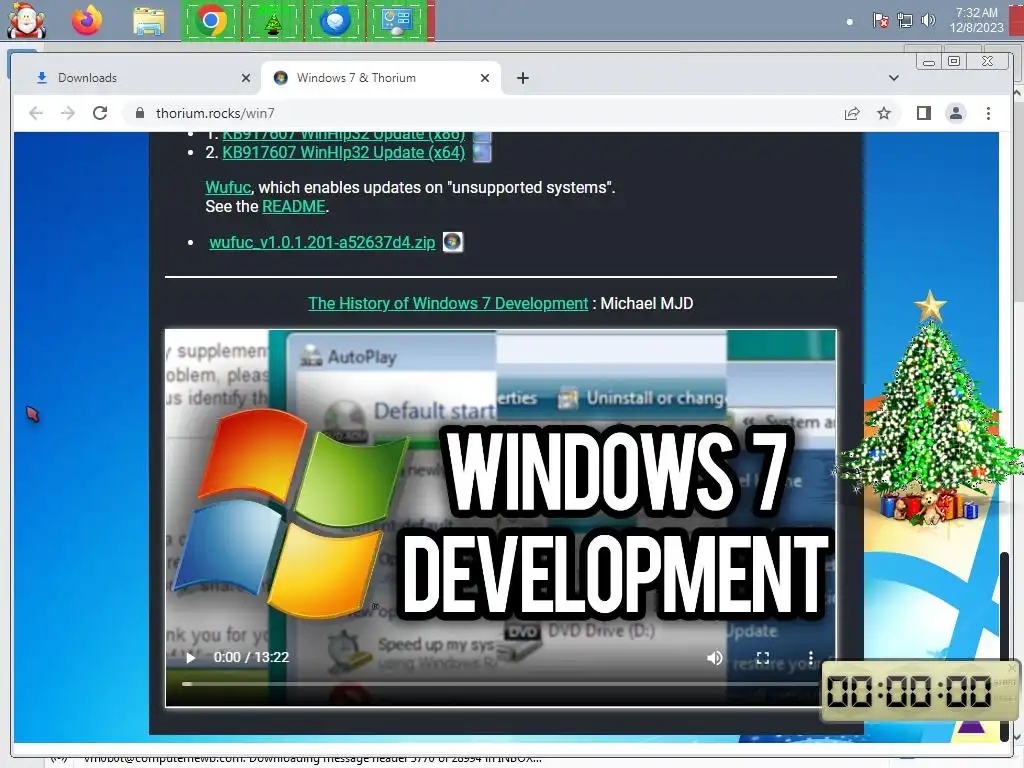The image size is (1024, 768).
Task: Share this page icon
Action: [852, 114]
